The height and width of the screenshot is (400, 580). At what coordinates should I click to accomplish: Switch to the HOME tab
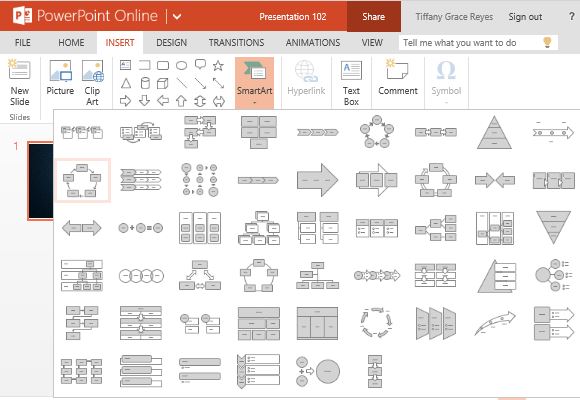(71, 43)
